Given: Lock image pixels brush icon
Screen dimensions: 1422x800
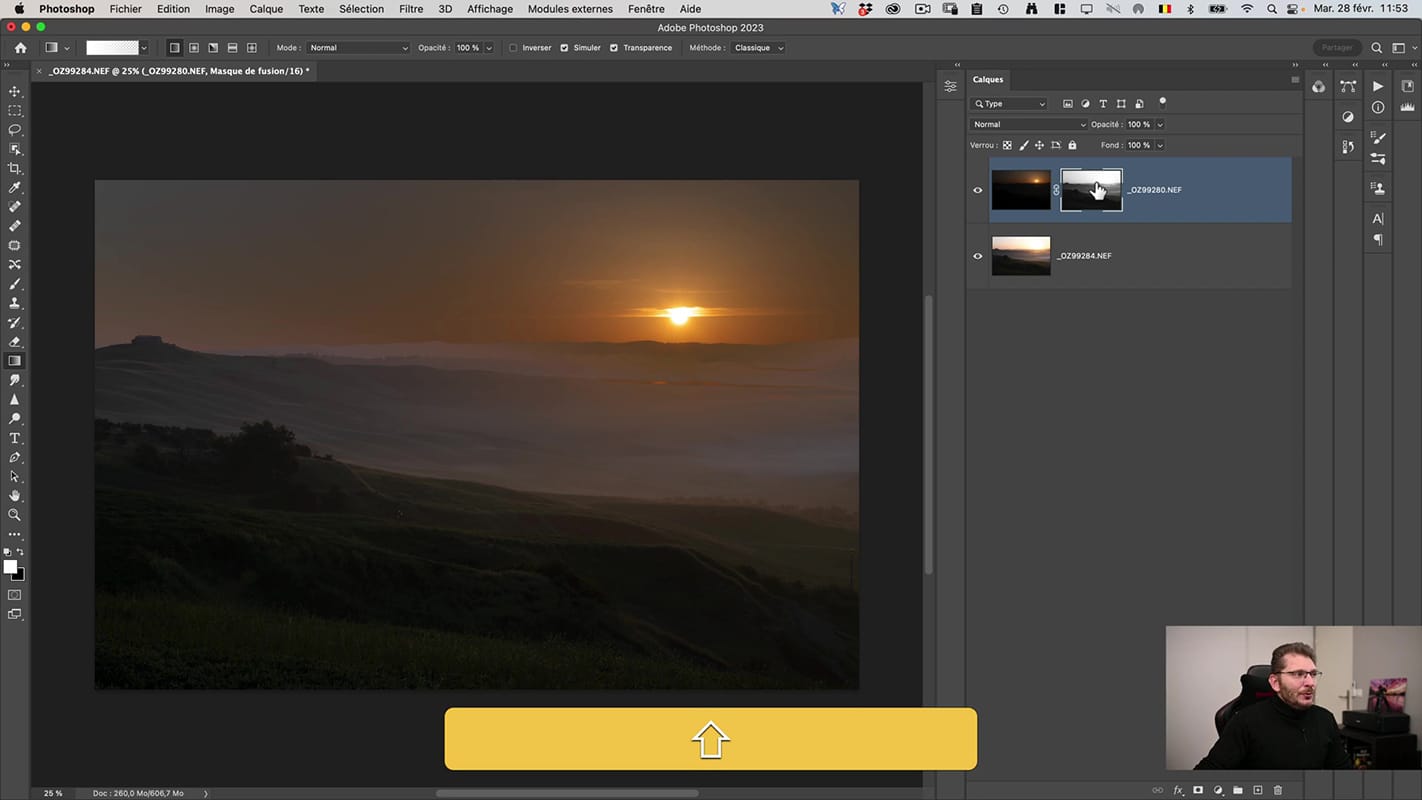Looking at the screenshot, I should click(x=1023, y=145).
